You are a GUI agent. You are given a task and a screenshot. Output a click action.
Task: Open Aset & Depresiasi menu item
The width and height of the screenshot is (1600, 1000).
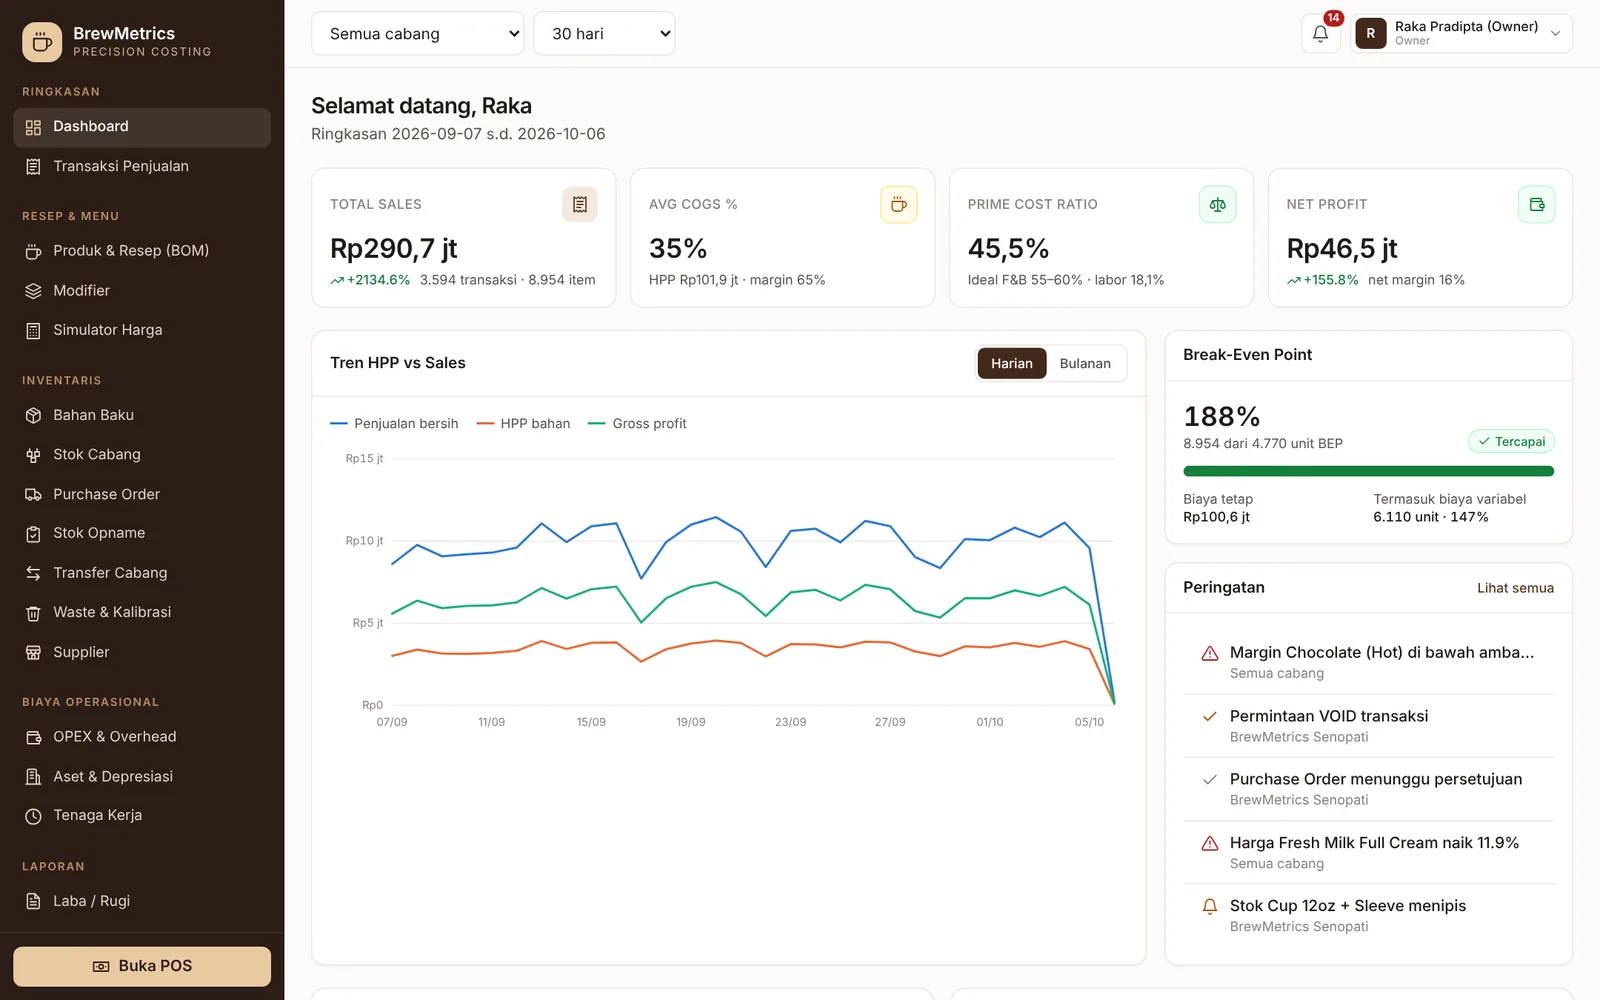coord(142,777)
